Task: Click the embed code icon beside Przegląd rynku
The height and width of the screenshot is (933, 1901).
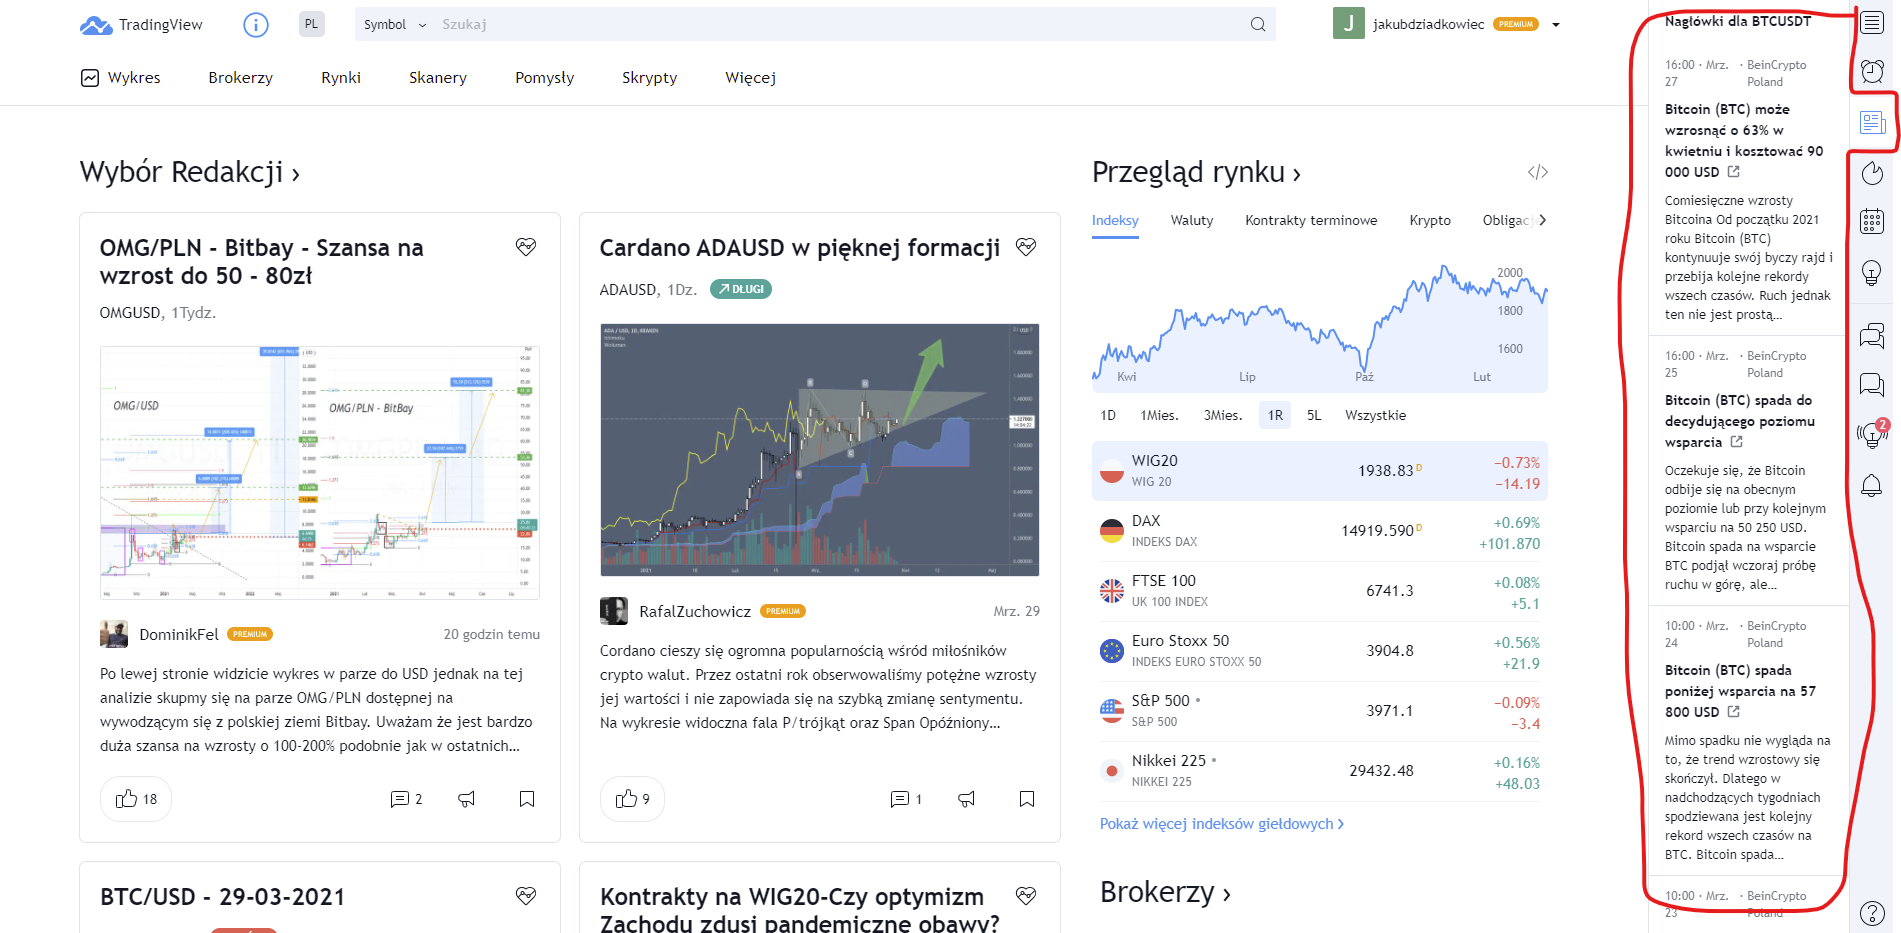Action: [1537, 172]
